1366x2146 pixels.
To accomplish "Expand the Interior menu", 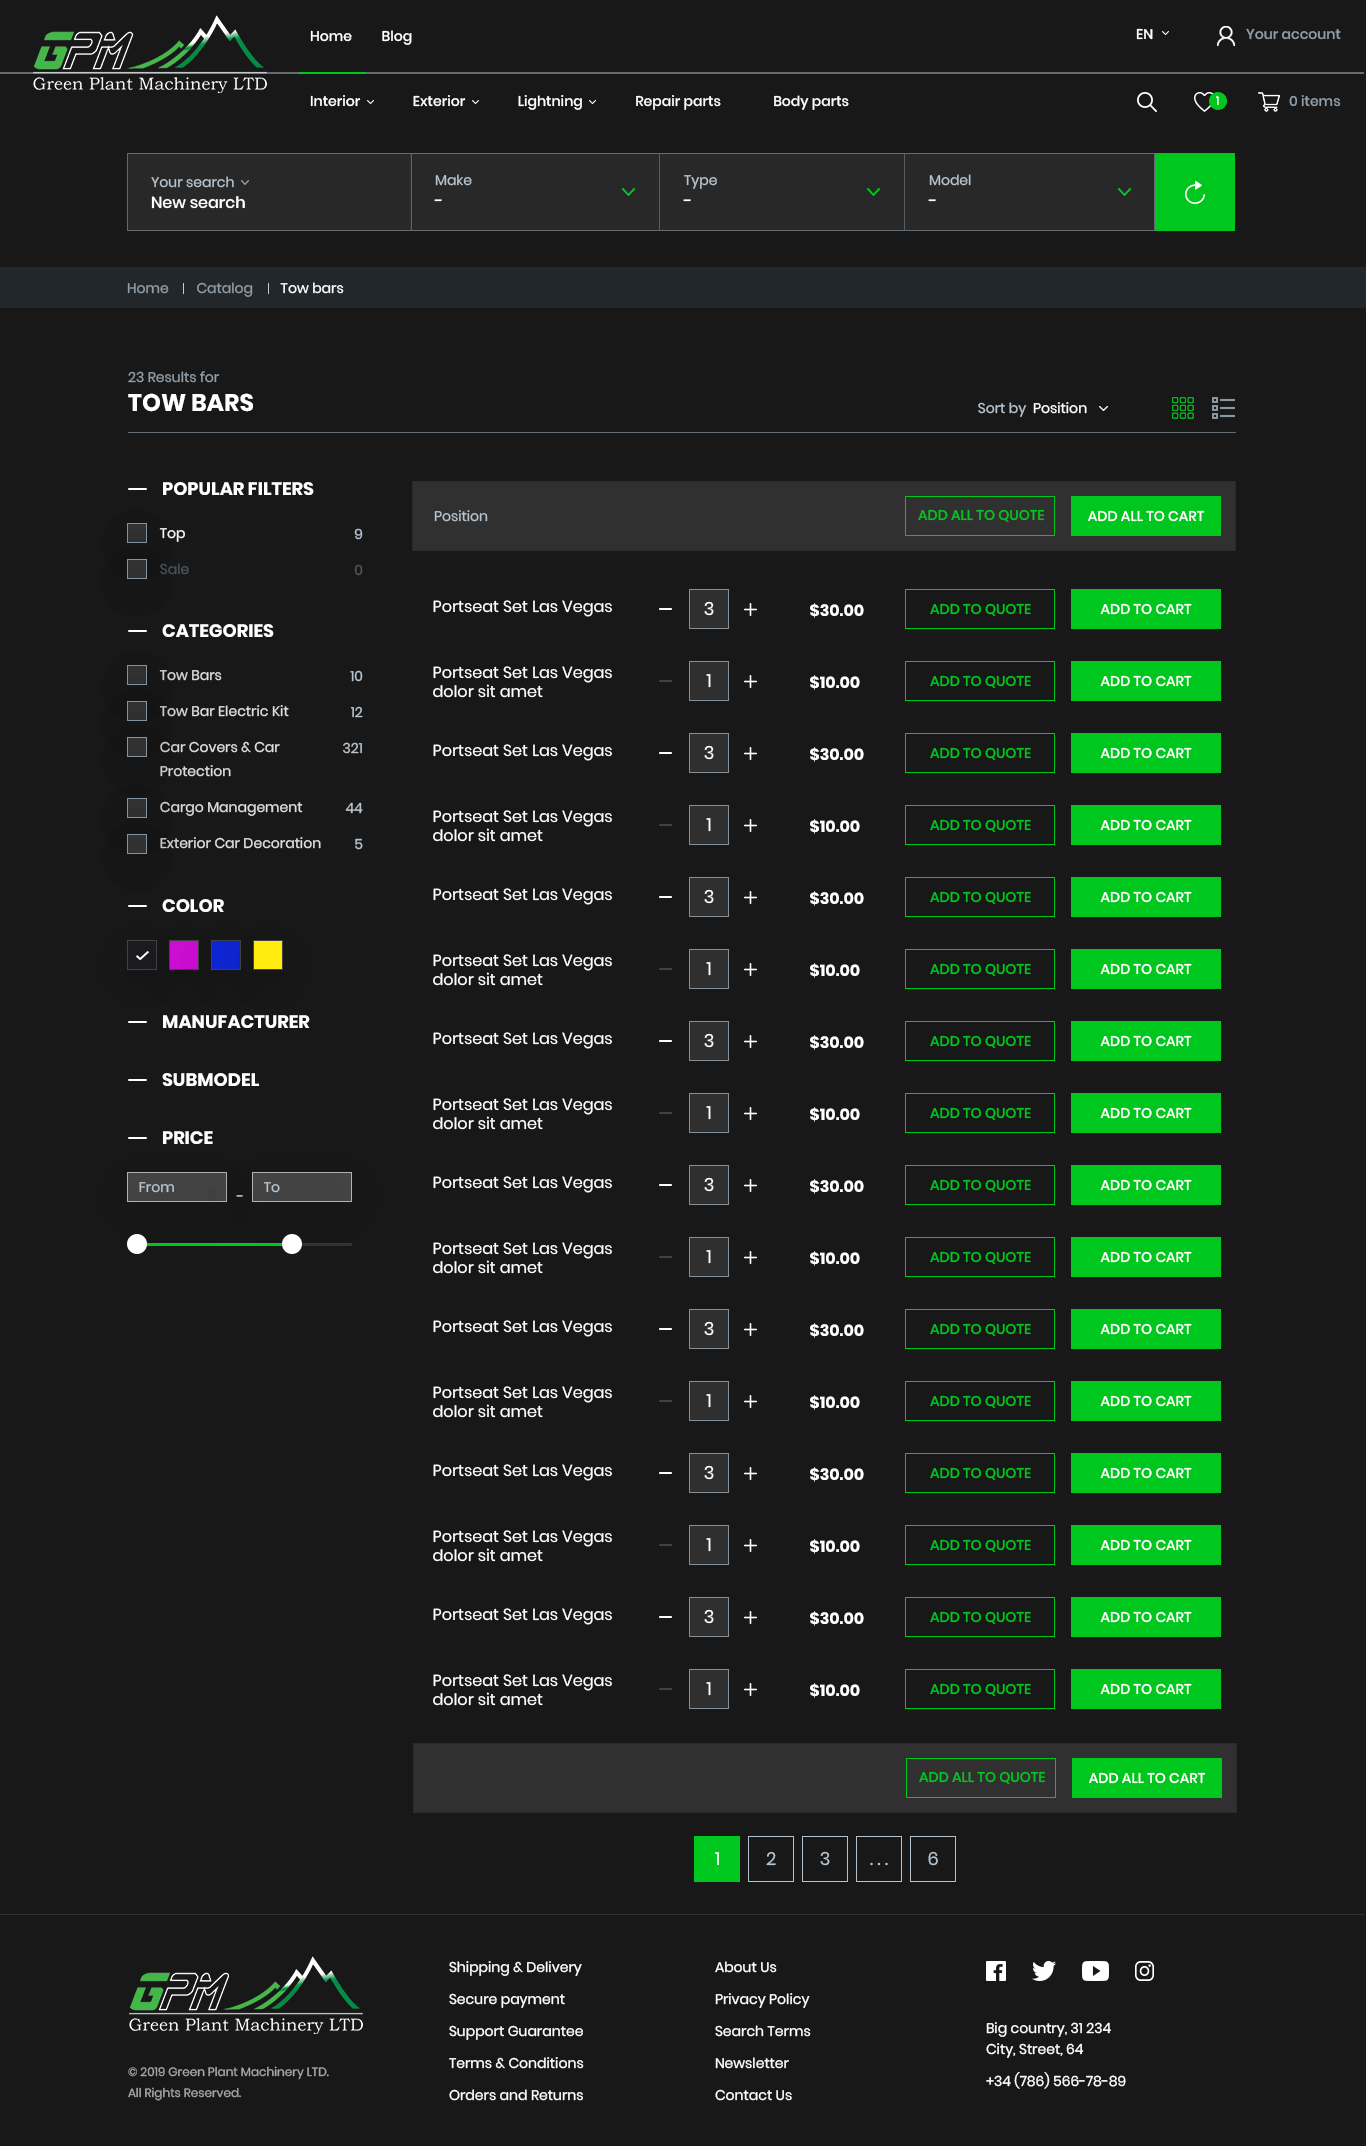I will 342,101.
